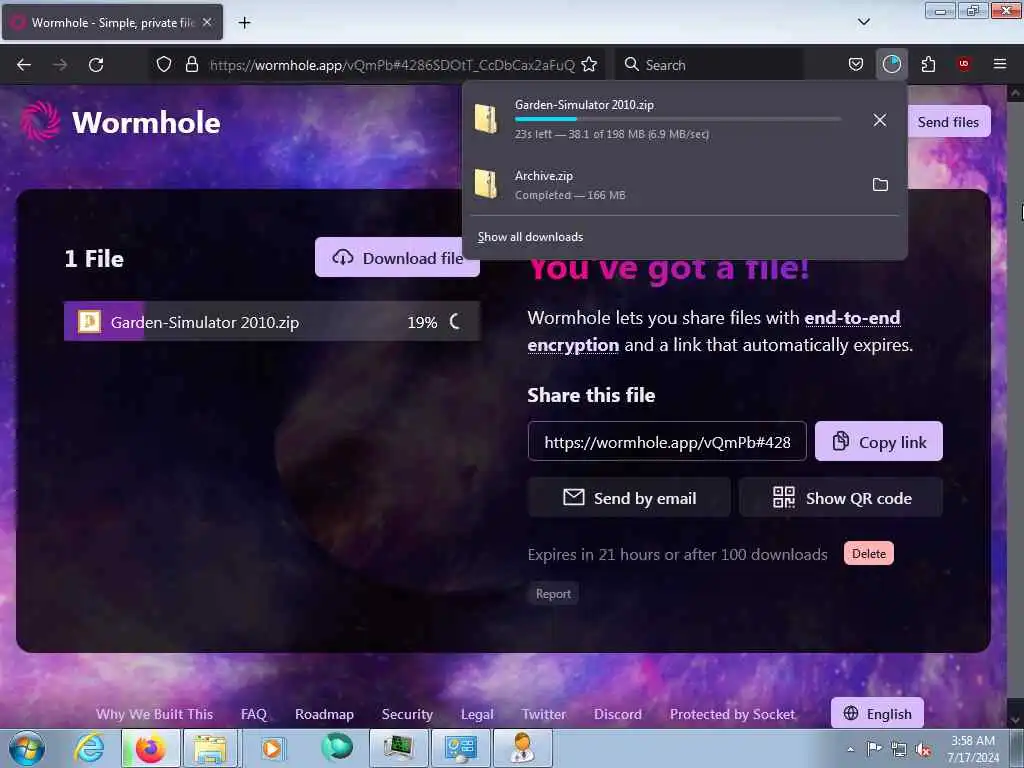
Task: Click the network tray icon
Action: pyautogui.click(x=899, y=750)
